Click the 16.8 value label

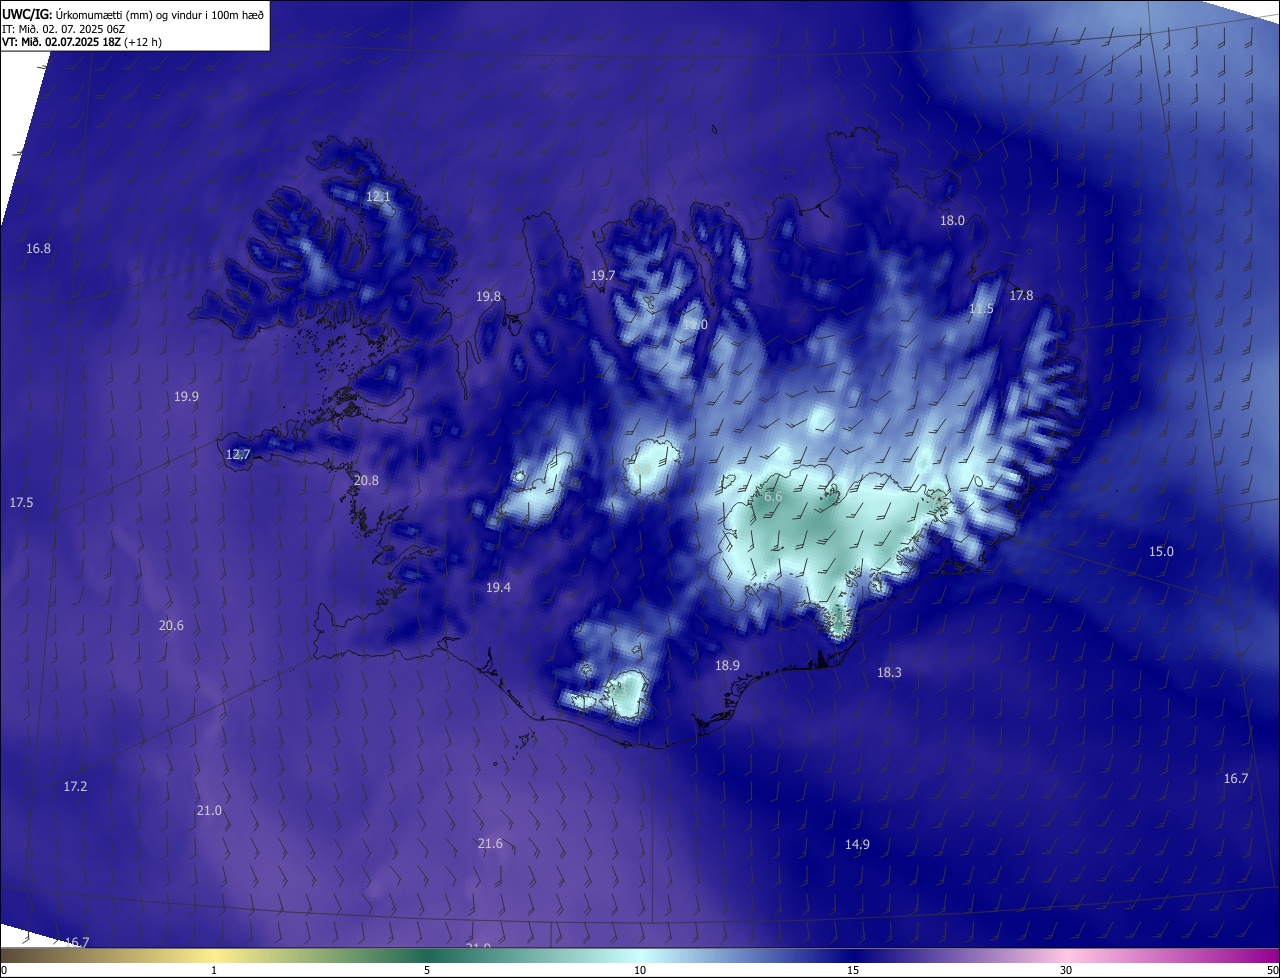click(38, 248)
